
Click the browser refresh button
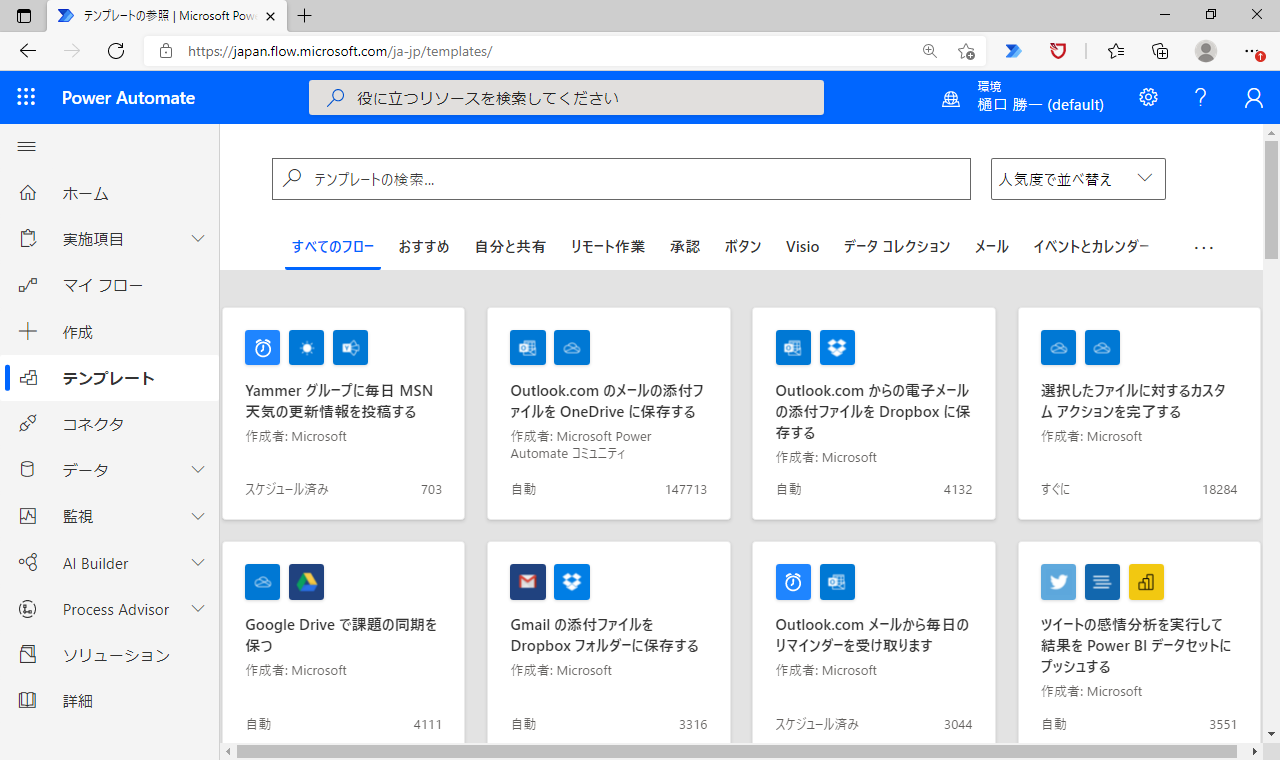(116, 51)
